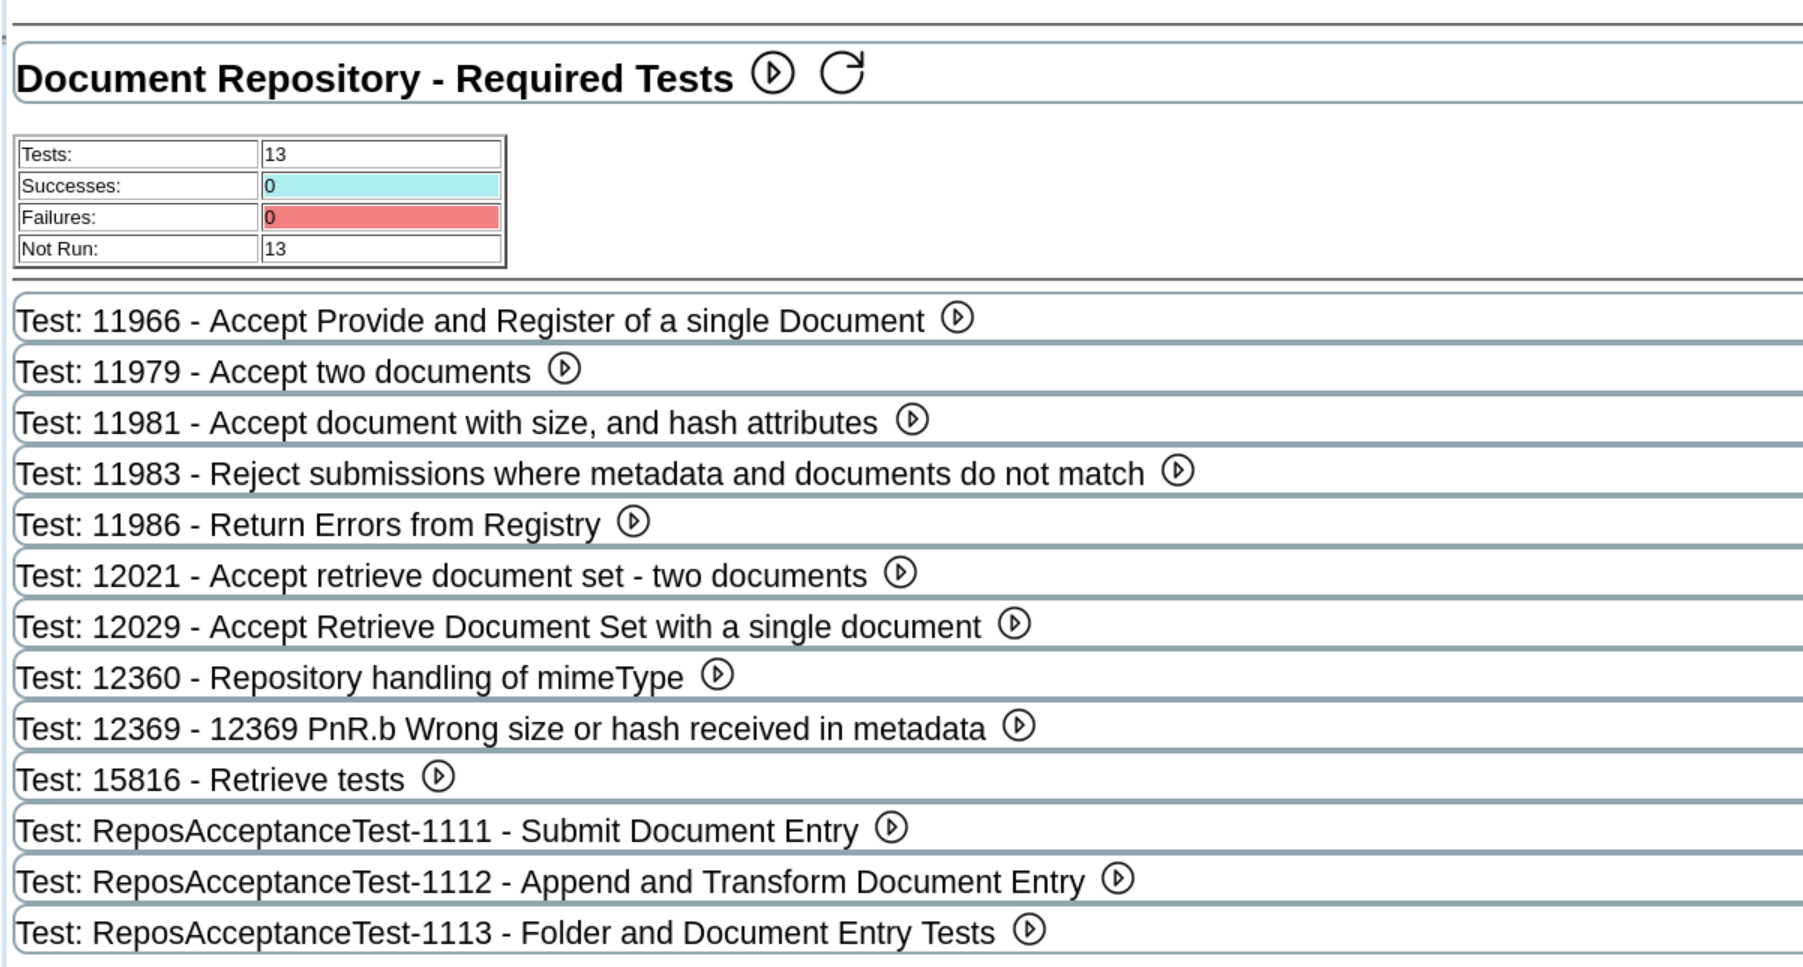Play test 12029 single document retrieve
This screenshot has width=1803, height=967.
(1014, 624)
